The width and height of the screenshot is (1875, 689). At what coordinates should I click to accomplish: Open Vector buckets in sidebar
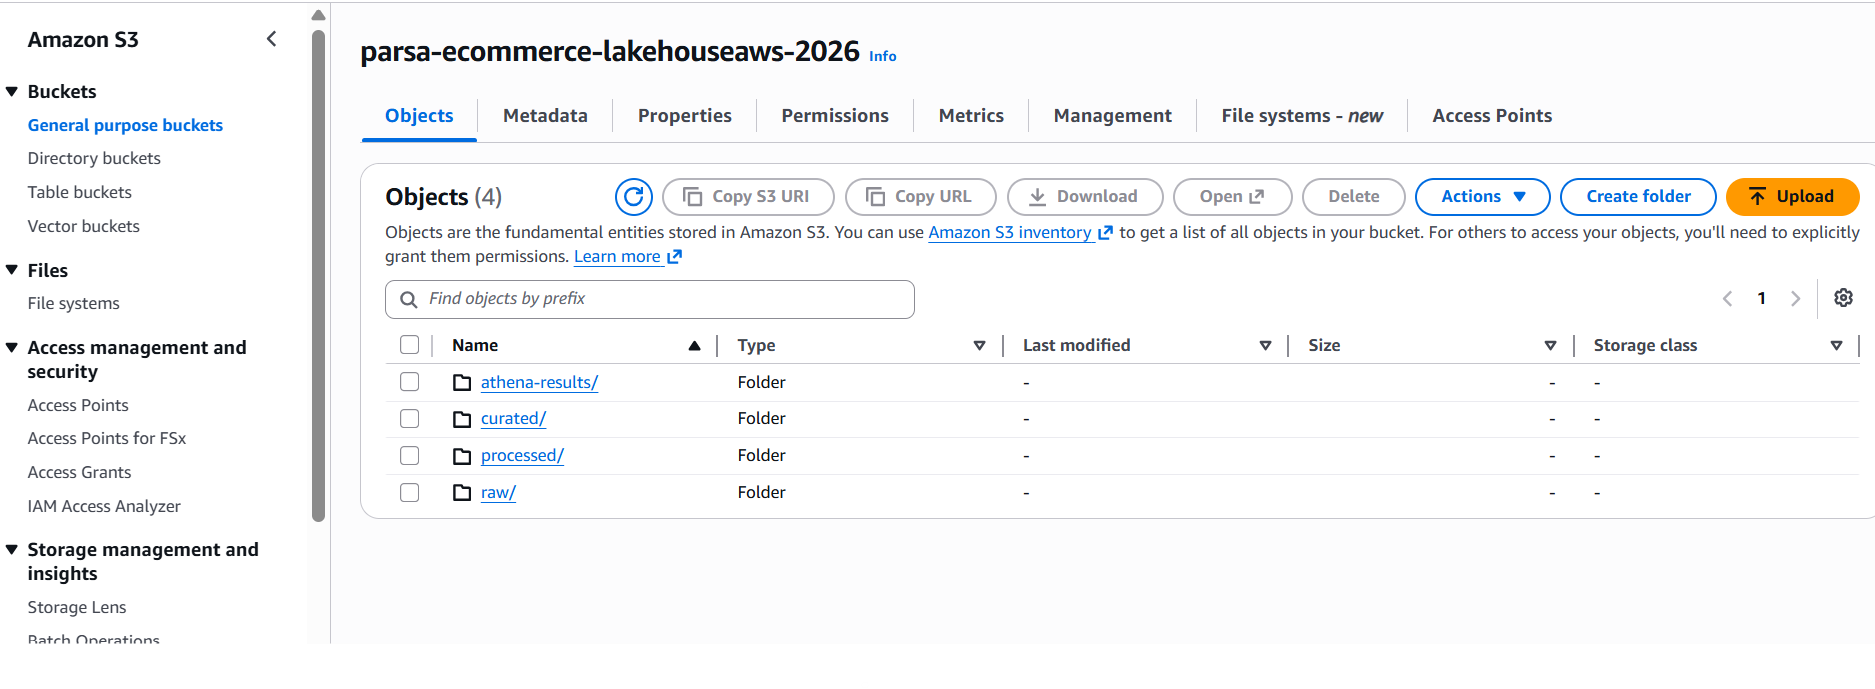84,226
